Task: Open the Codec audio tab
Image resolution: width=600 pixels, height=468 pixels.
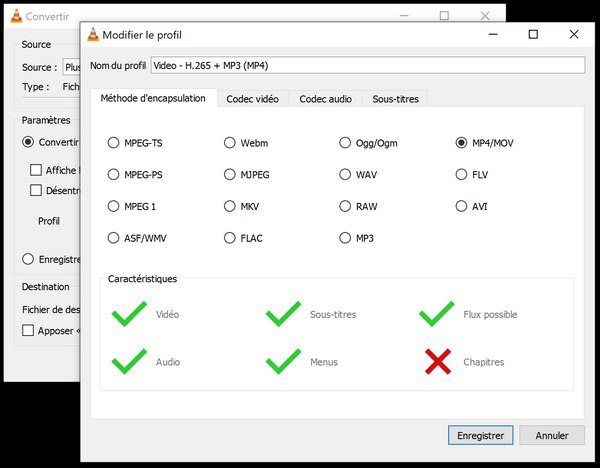Action: pyautogui.click(x=326, y=98)
